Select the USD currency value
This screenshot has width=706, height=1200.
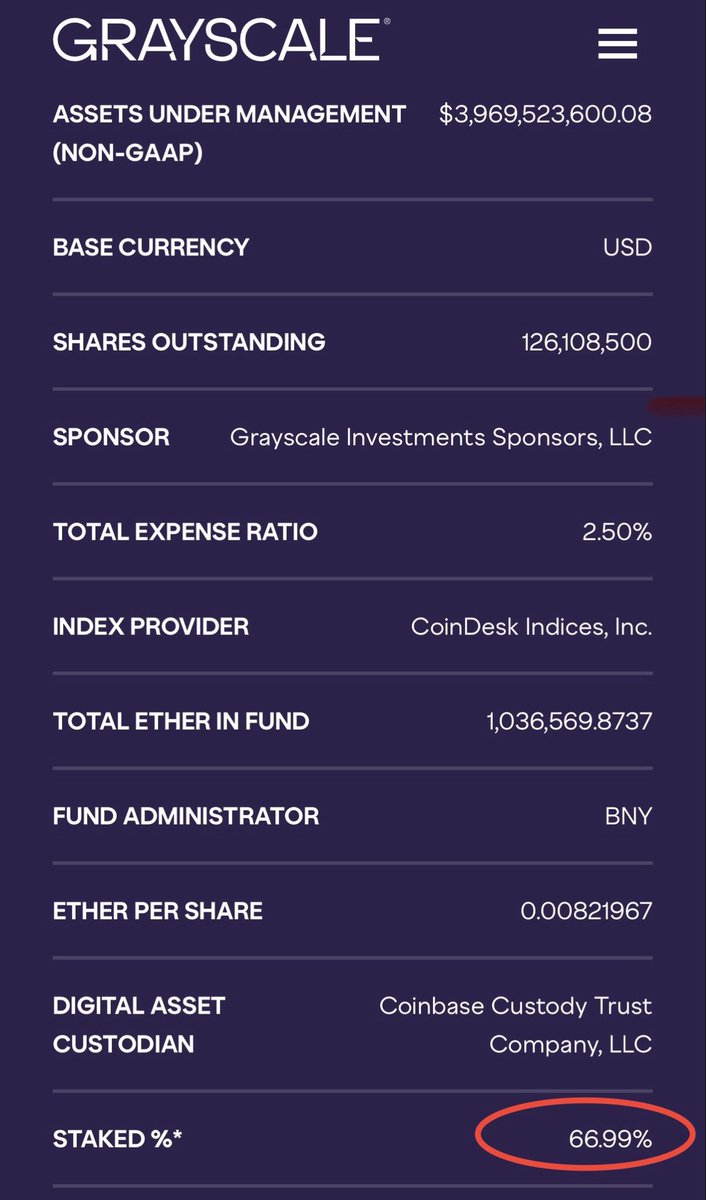(x=627, y=247)
